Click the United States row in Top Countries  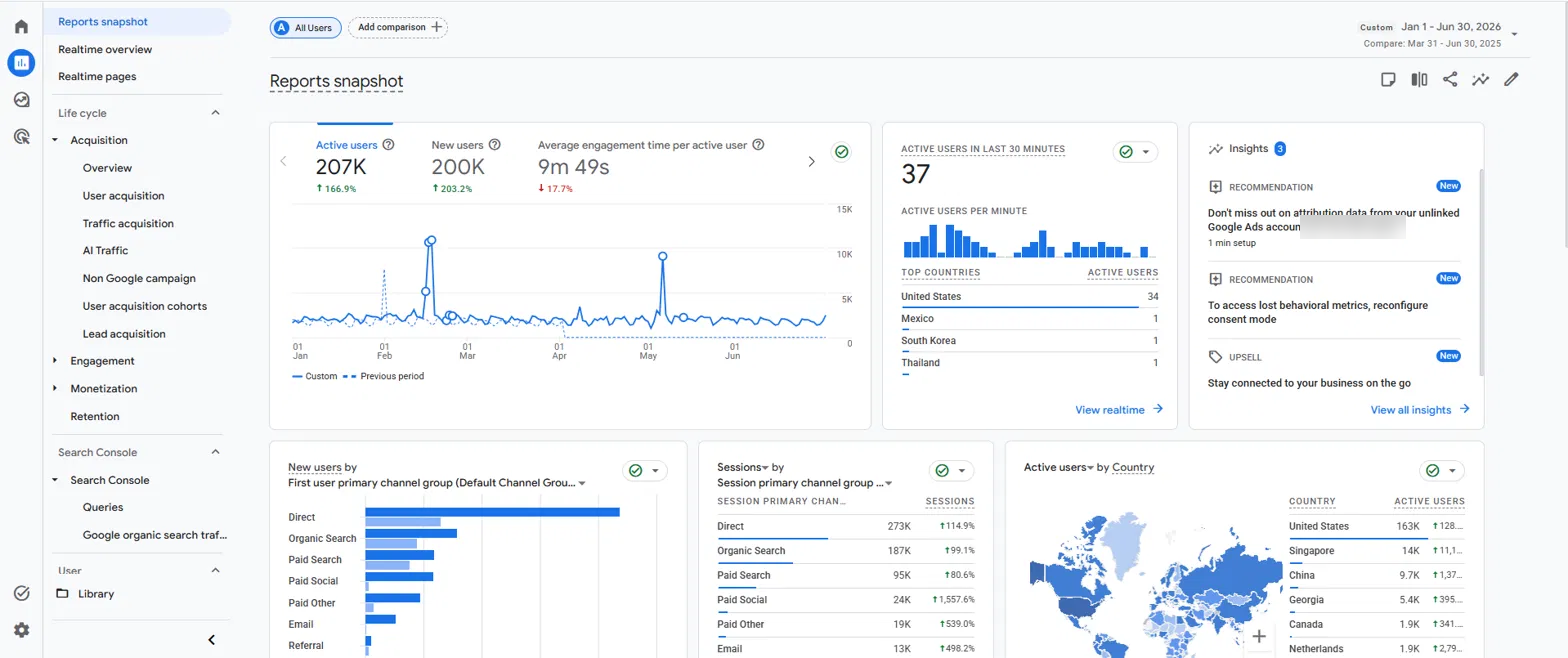pos(1030,297)
